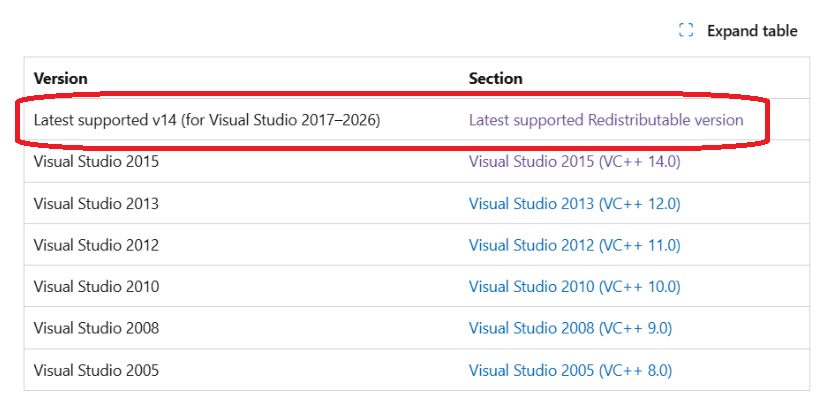The width and height of the screenshot is (832, 418).
Task: Select the 'Visual Studio 2013' version cell
Action: click(96, 203)
